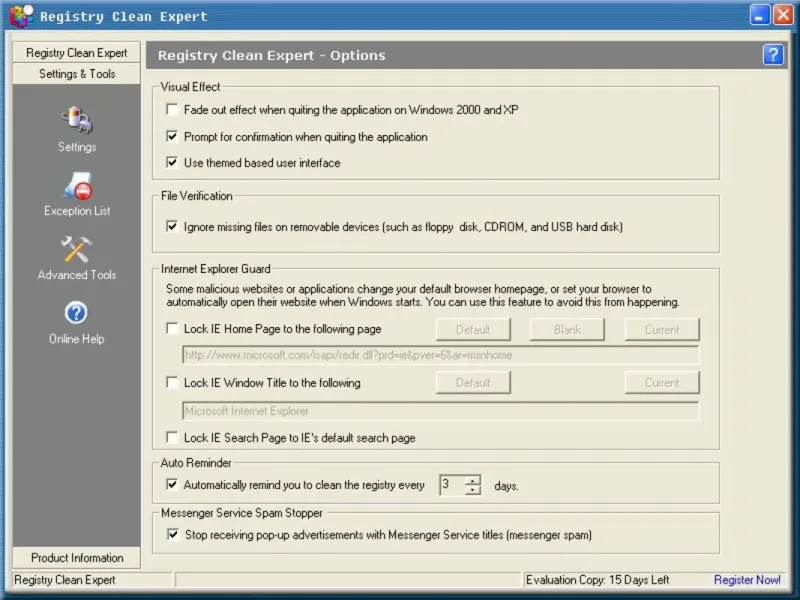
Task: Close the Registry Clean Expert window
Action: (x=783, y=15)
